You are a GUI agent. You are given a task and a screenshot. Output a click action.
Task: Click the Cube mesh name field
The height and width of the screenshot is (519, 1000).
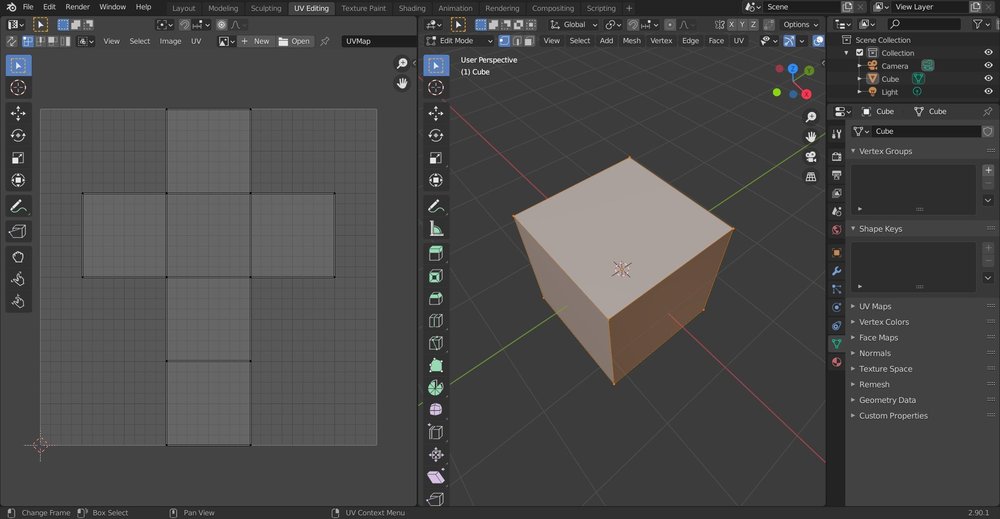[x=924, y=131]
